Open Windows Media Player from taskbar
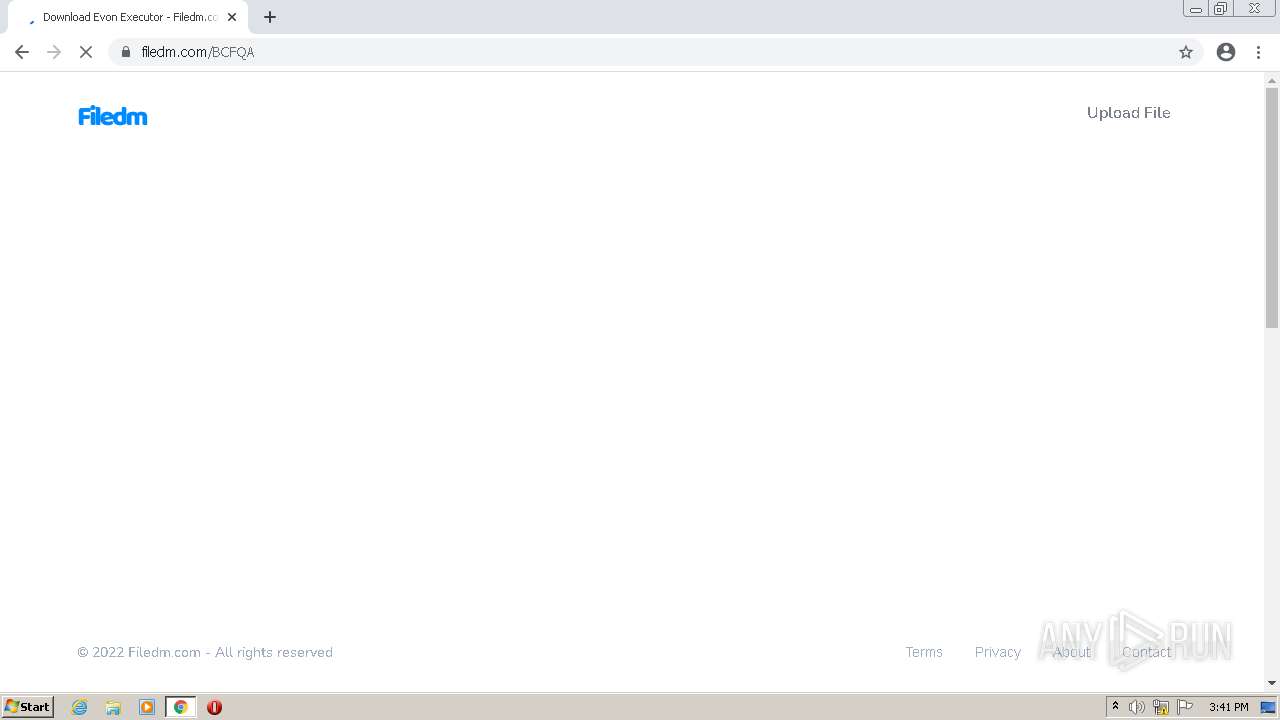The height and width of the screenshot is (720, 1280). (x=147, y=707)
